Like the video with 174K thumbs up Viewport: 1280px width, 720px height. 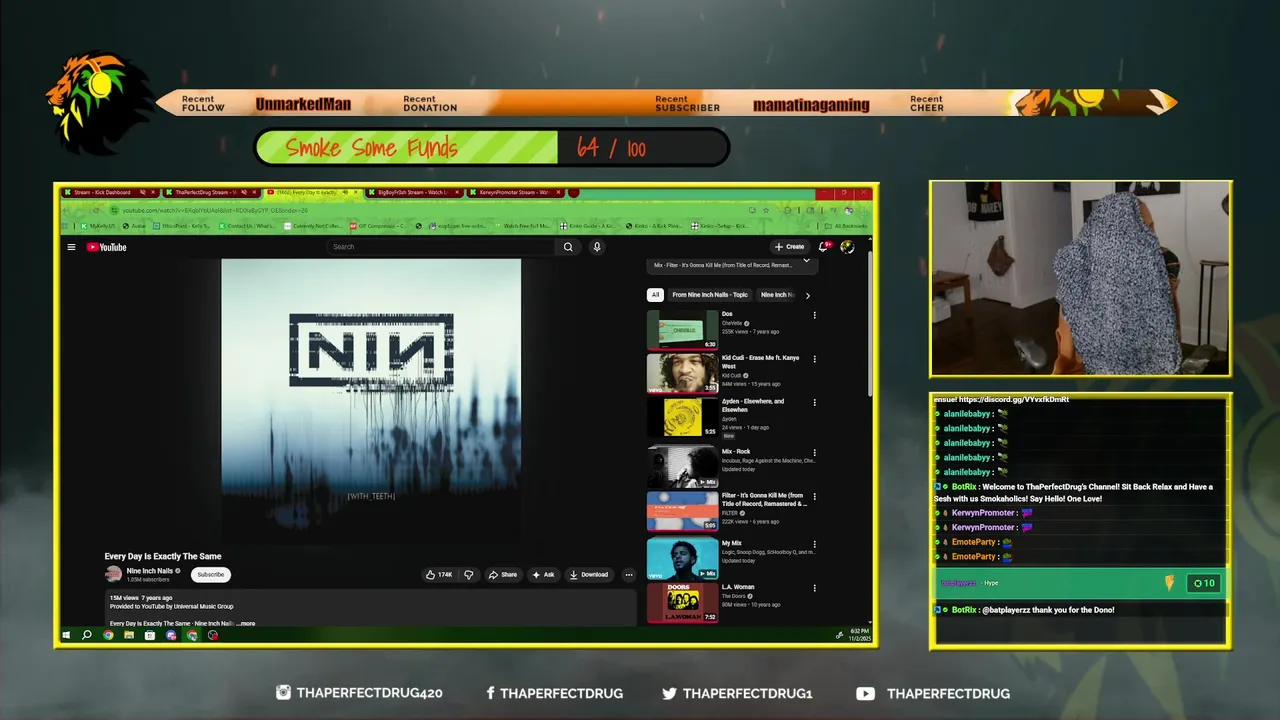point(438,575)
